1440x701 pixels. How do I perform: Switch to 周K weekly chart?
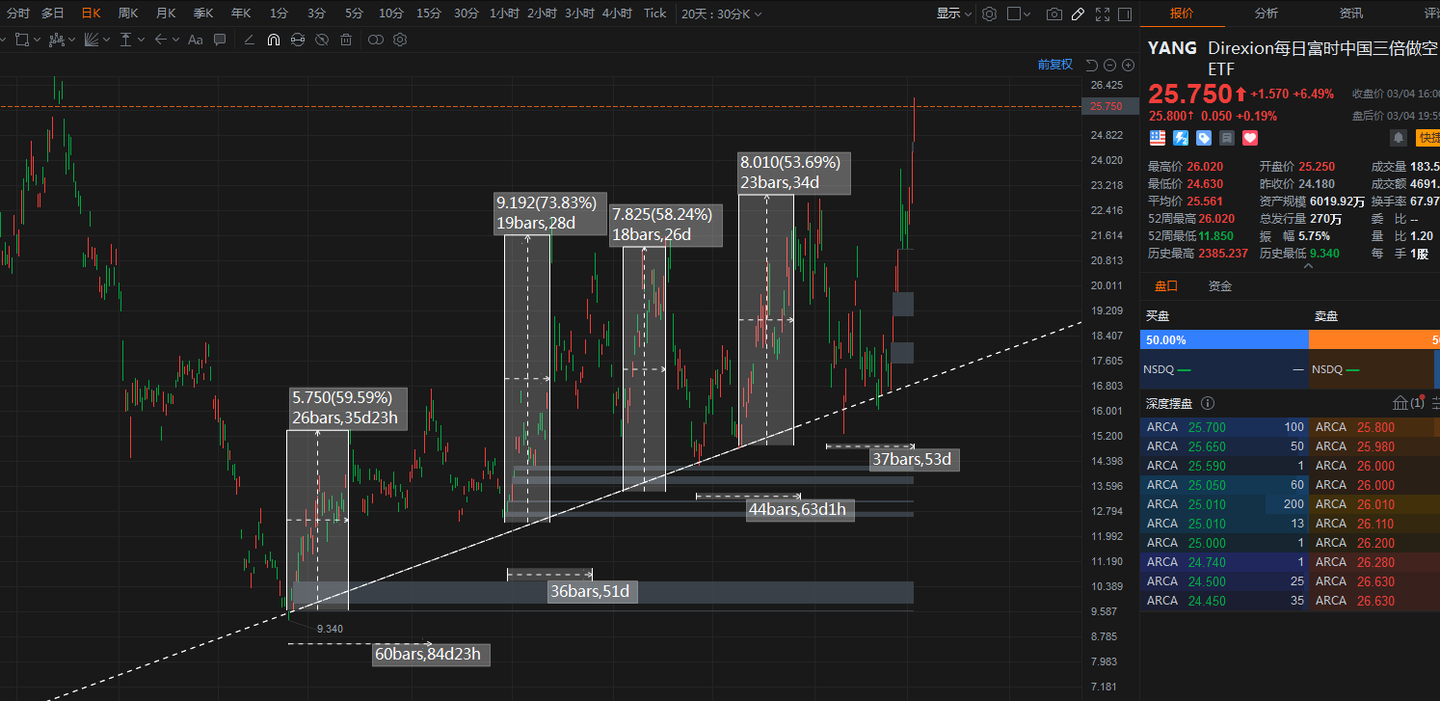[x=128, y=14]
